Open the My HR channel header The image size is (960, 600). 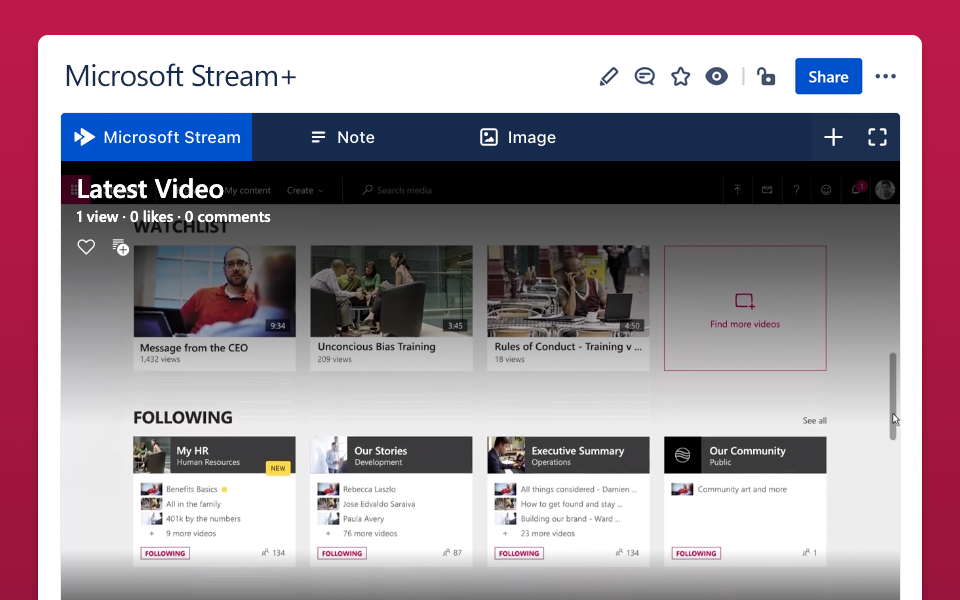click(214, 455)
